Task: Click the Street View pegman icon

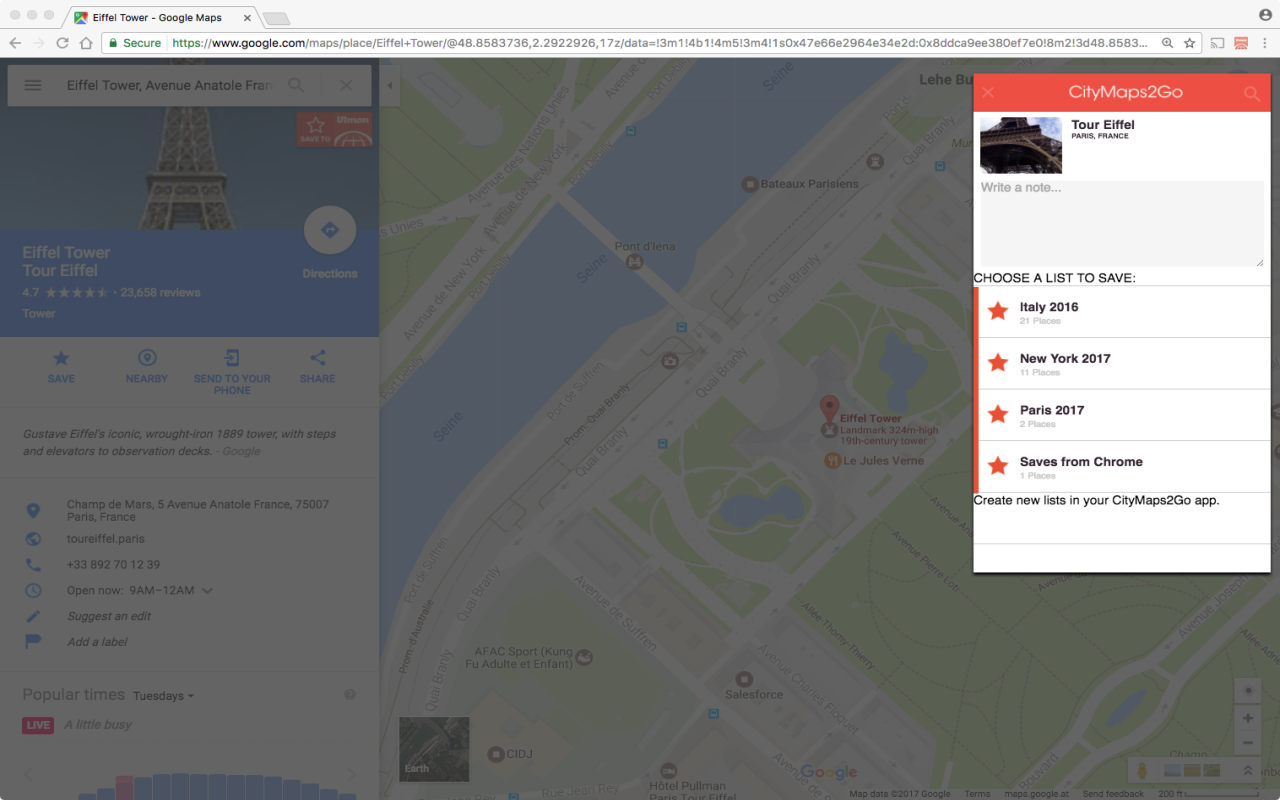Action: point(1140,771)
